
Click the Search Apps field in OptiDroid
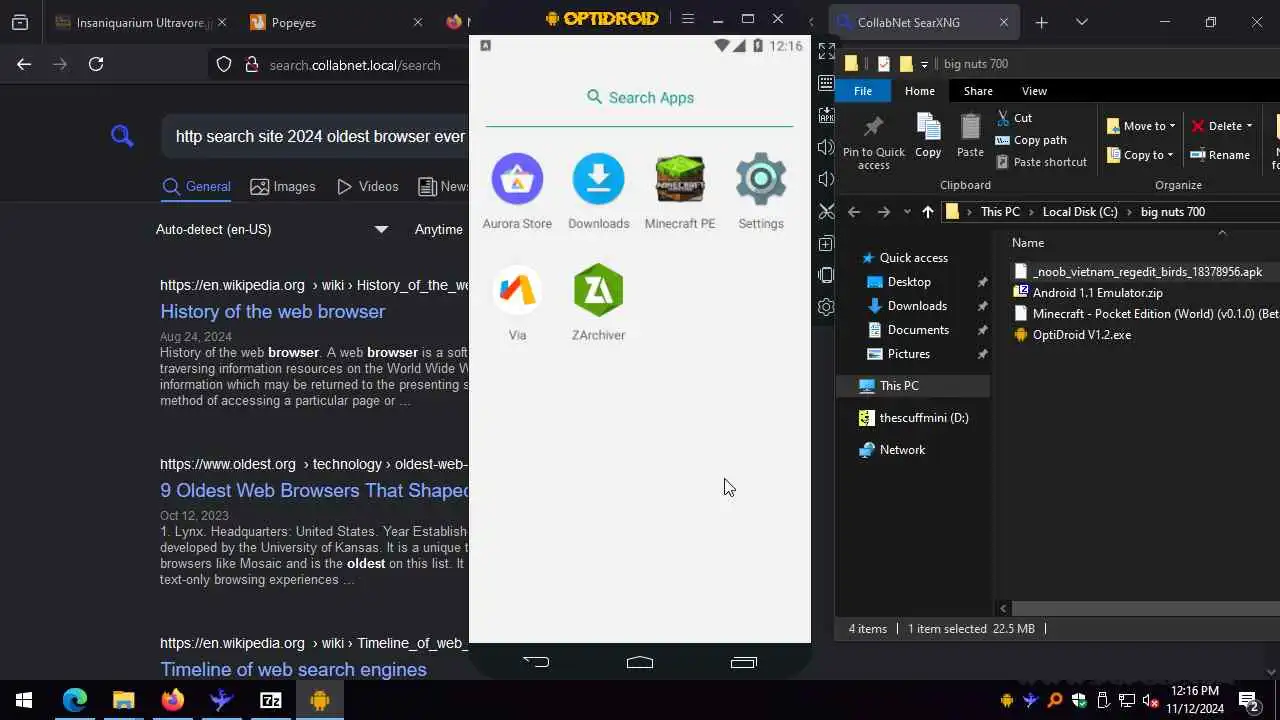639,97
